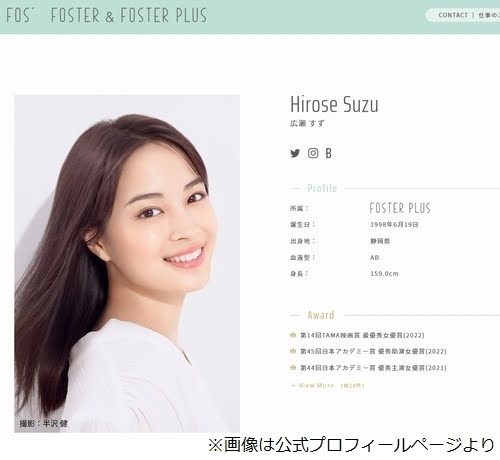Viewport: 500px width, 460px height.
Task: Click the Profile section heading
Action: [x=322, y=188]
